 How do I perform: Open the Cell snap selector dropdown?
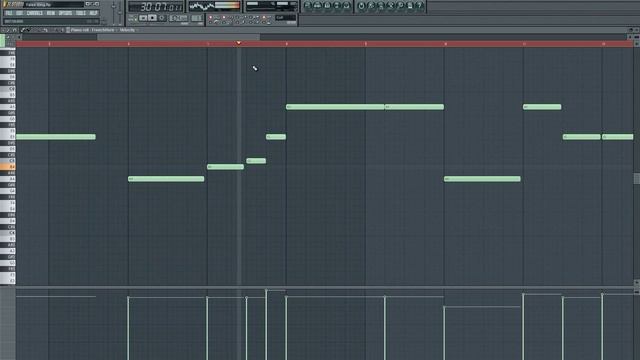[x=285, y=18]
